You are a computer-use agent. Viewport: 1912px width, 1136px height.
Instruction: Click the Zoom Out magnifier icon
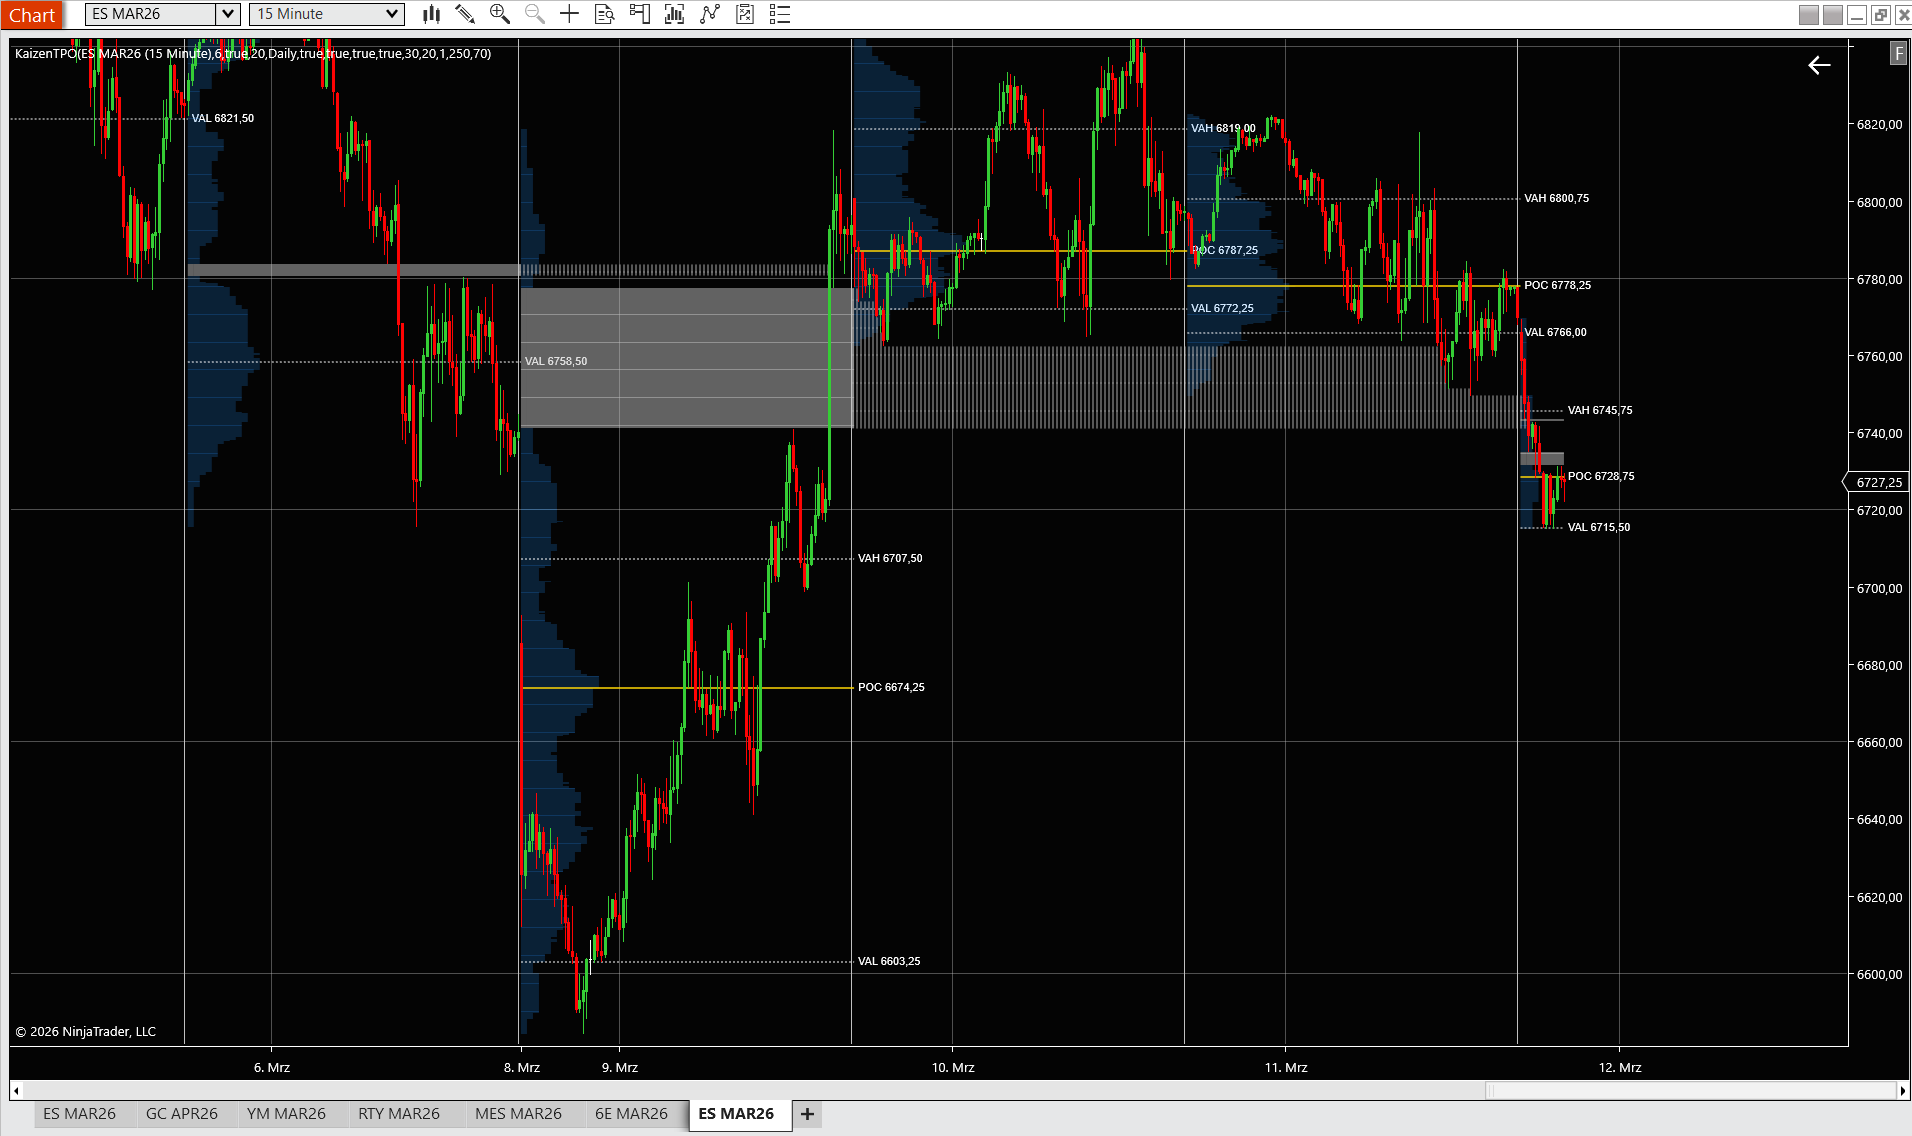[535, 14]
